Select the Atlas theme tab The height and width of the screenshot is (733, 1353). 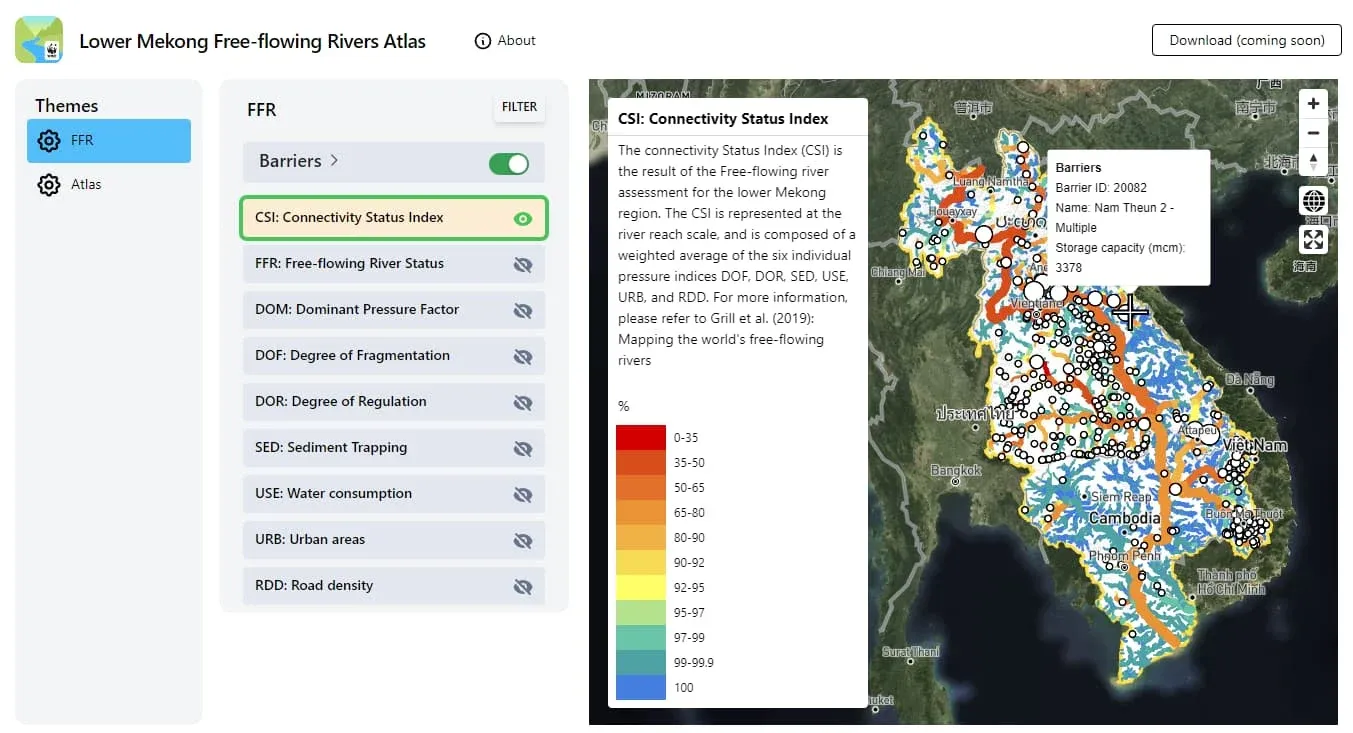(109, 185)
